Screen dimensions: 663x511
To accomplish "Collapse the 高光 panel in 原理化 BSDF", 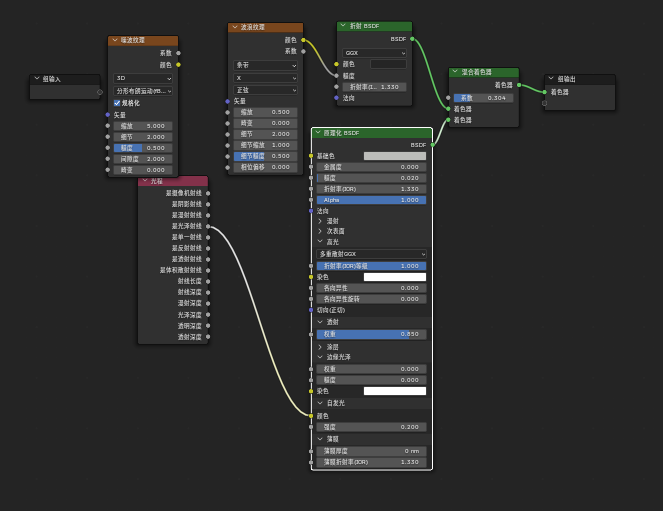I will 320,241.
